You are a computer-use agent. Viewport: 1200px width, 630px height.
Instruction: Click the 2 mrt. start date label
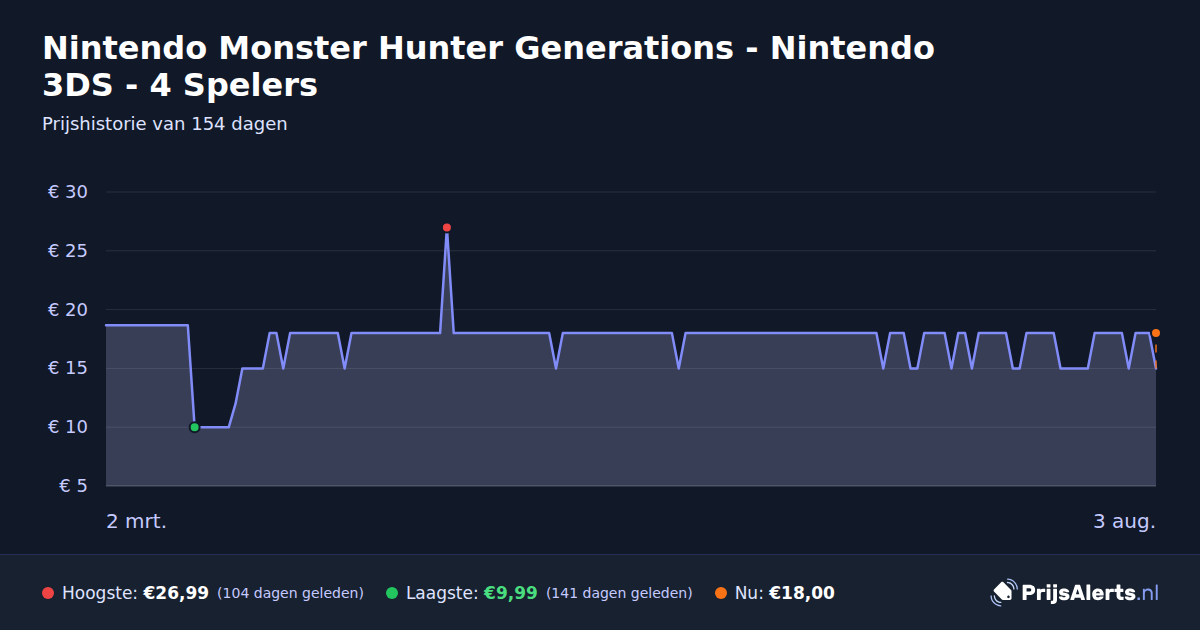click(x=137, y=521)
